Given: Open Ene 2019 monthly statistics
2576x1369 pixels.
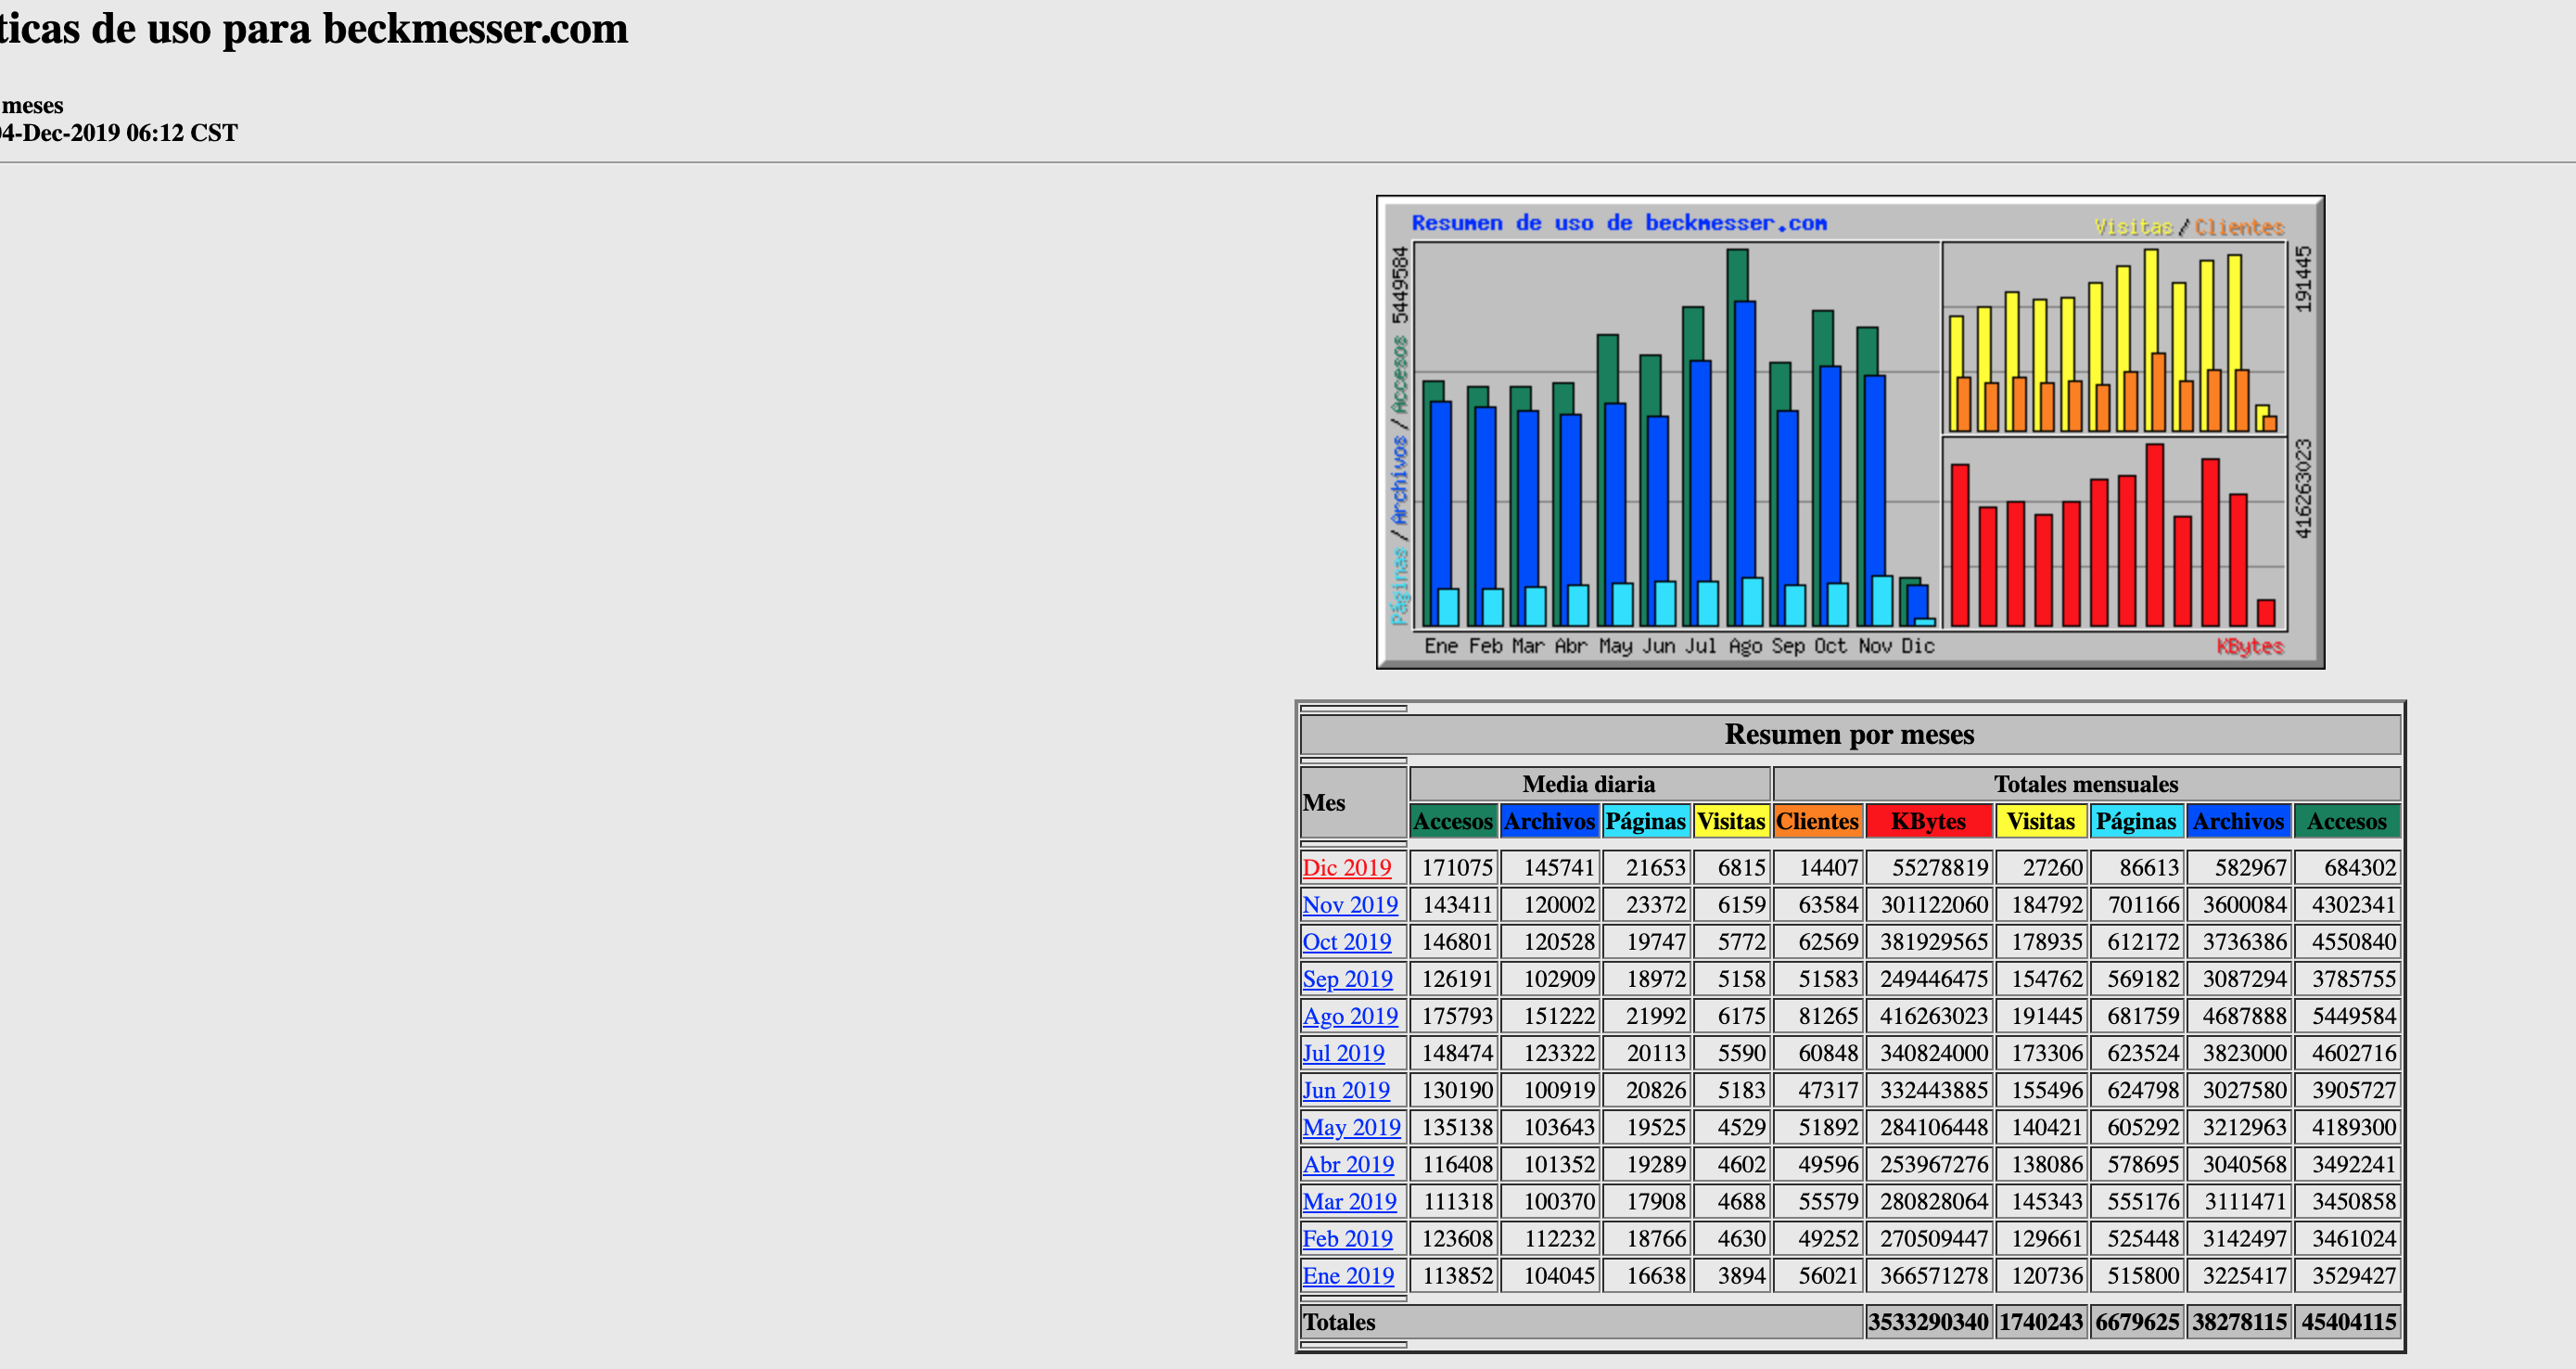Looking at the screenshot, I should coord(1347,1275).
